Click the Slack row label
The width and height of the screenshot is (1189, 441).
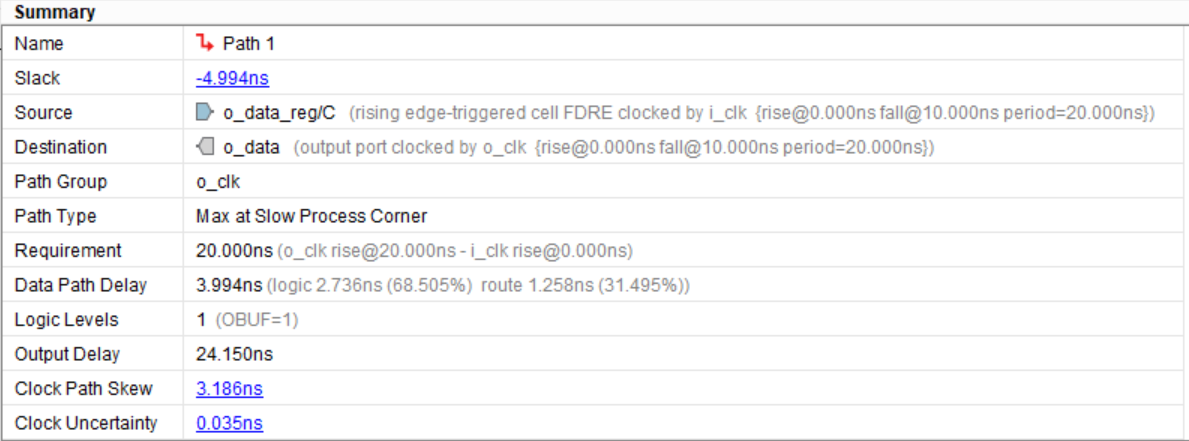38,78
